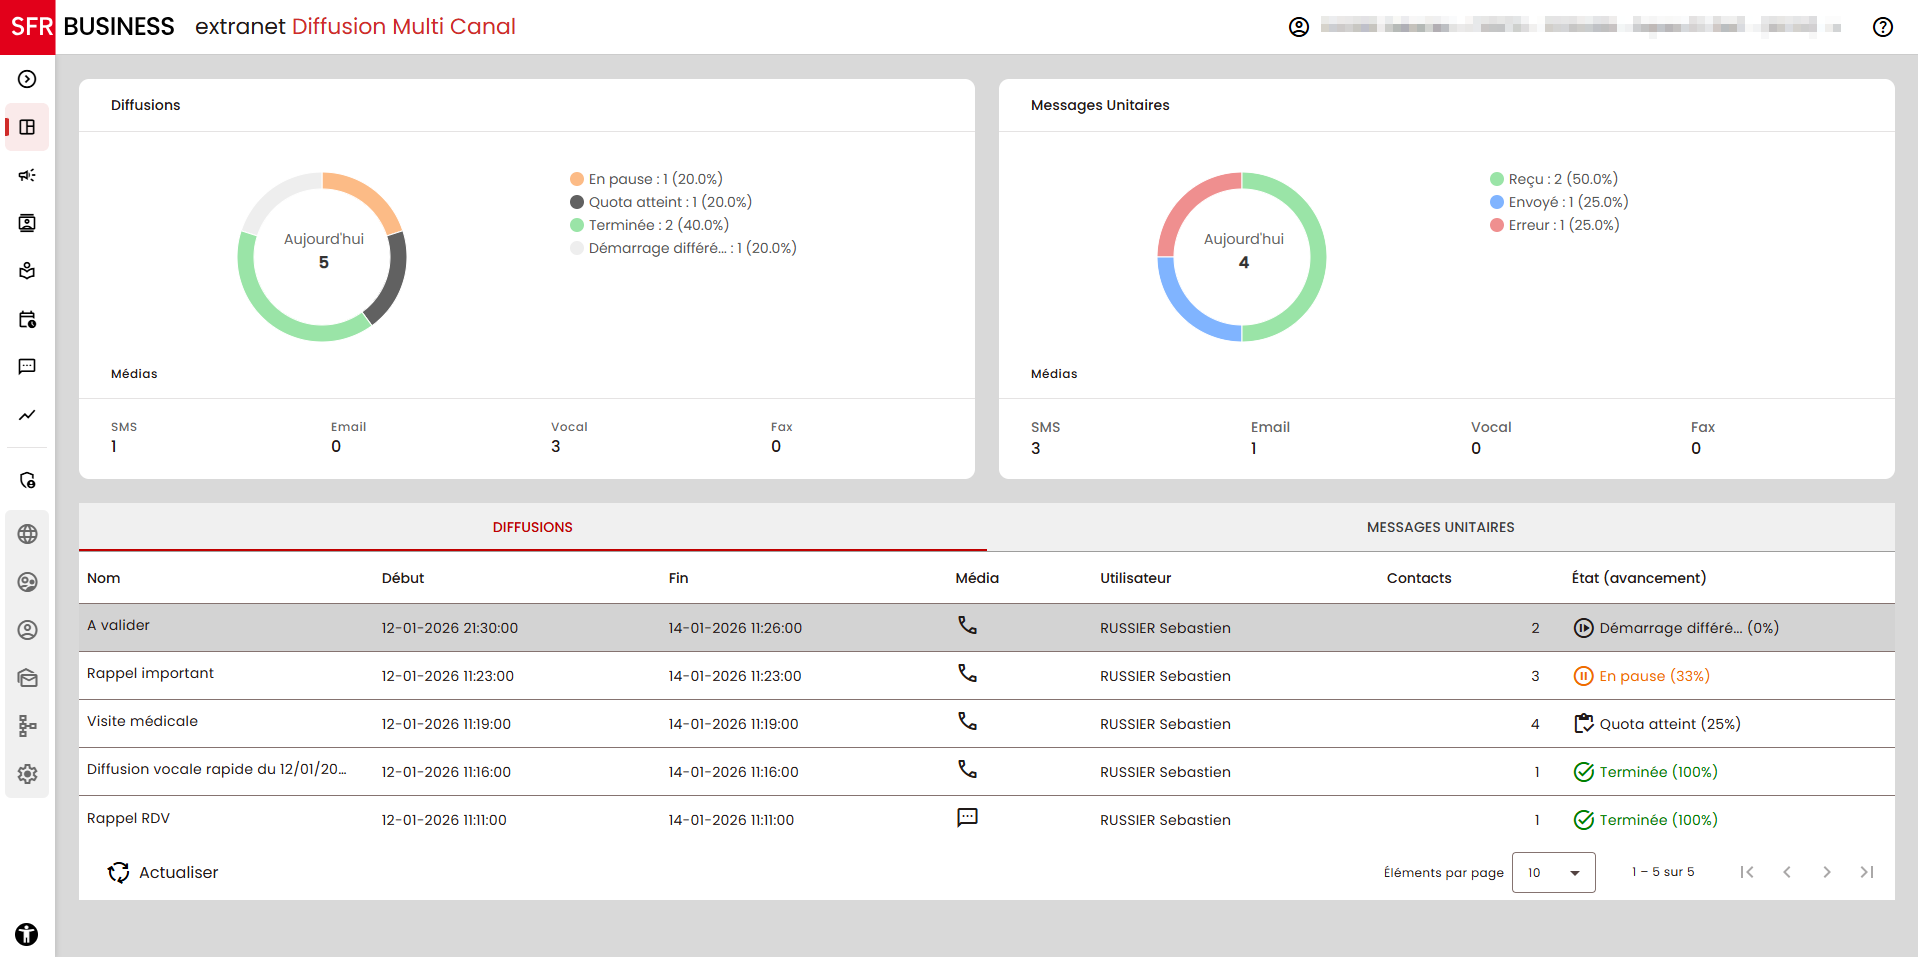This screenshot has height=957, width=1918.
Task: Open the user account profile icon
Action: [x=1298, y=27]
